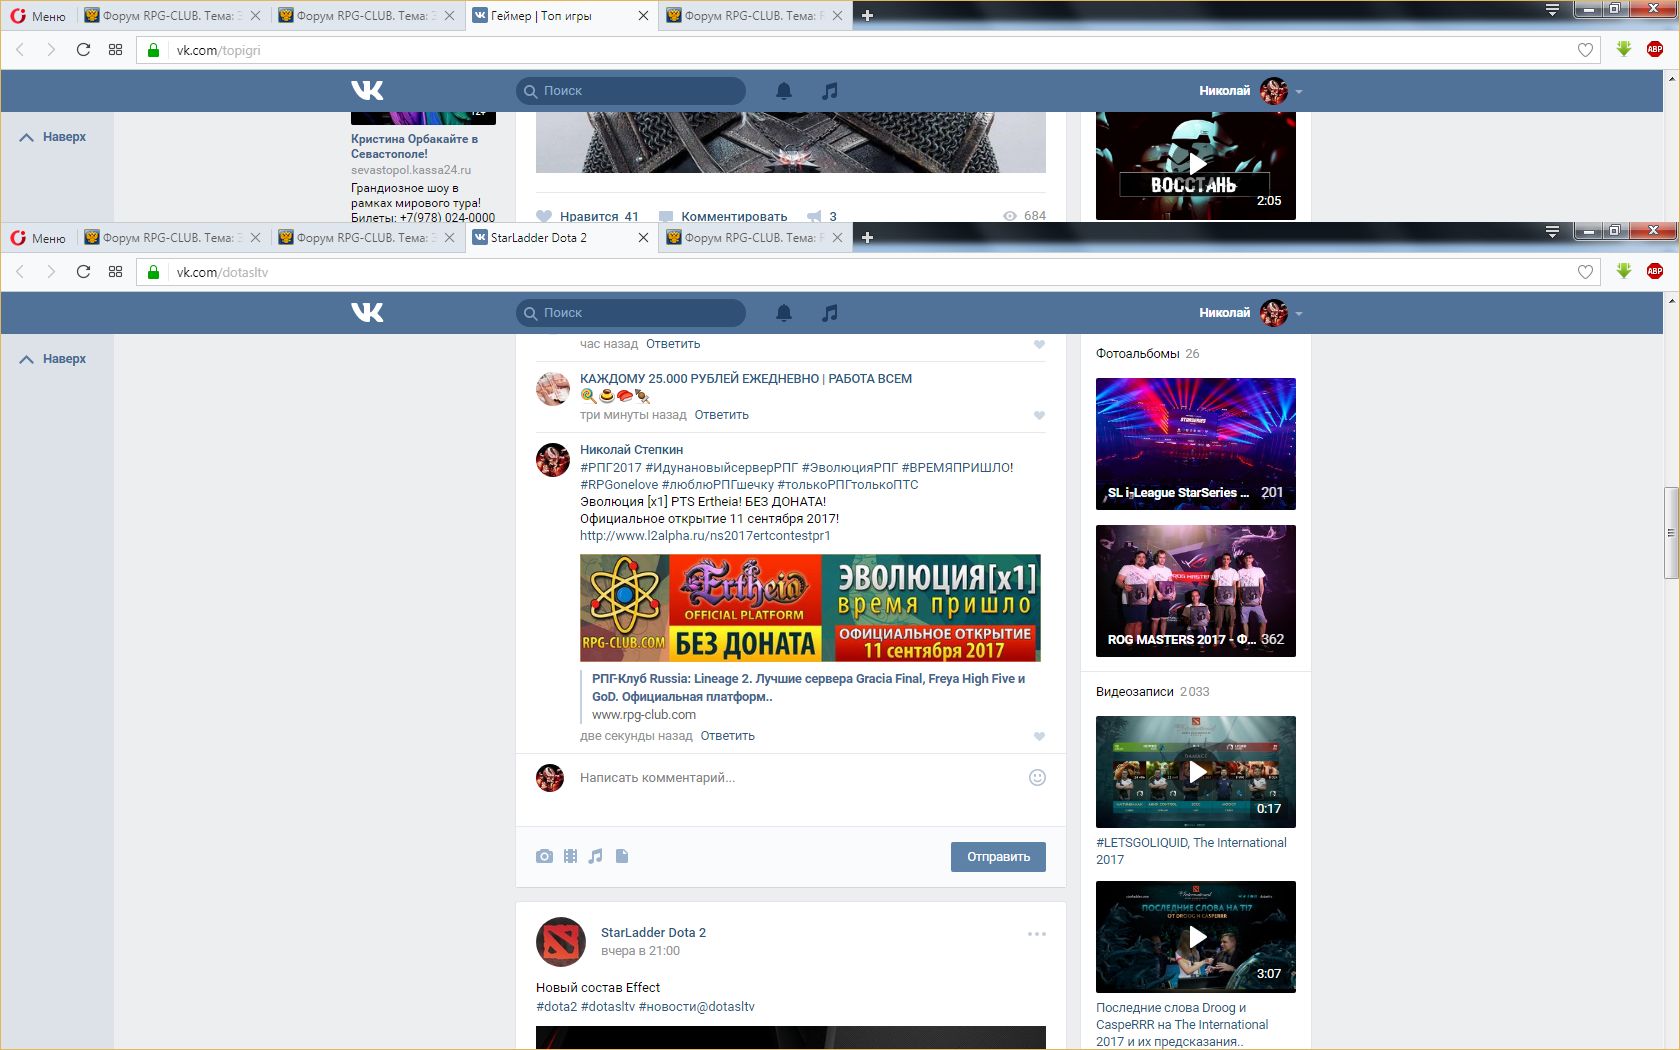This screenshot has width=1680, height=1050.
Task: Click Наверх in the topigri window
Action: [x=53, y=137]
